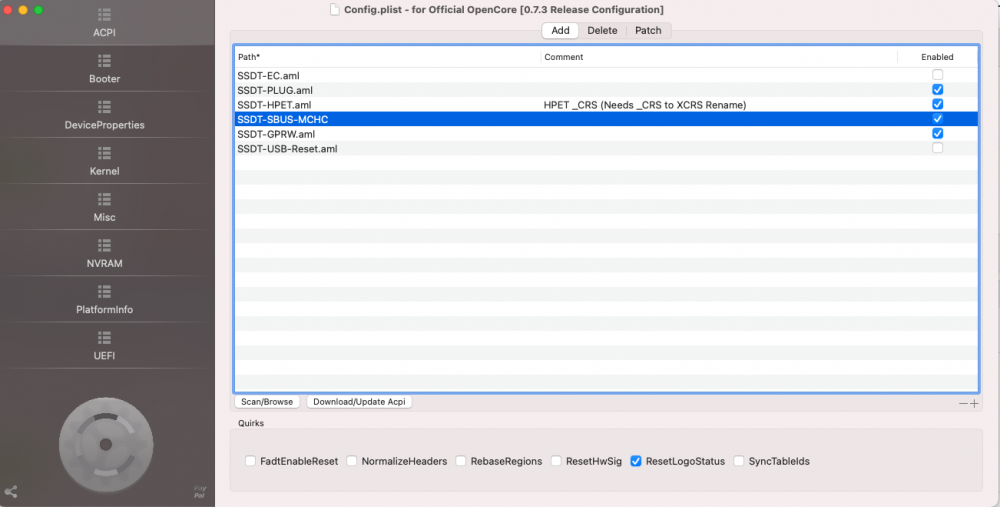Click the Enabled column header

[x=937, y=57]
